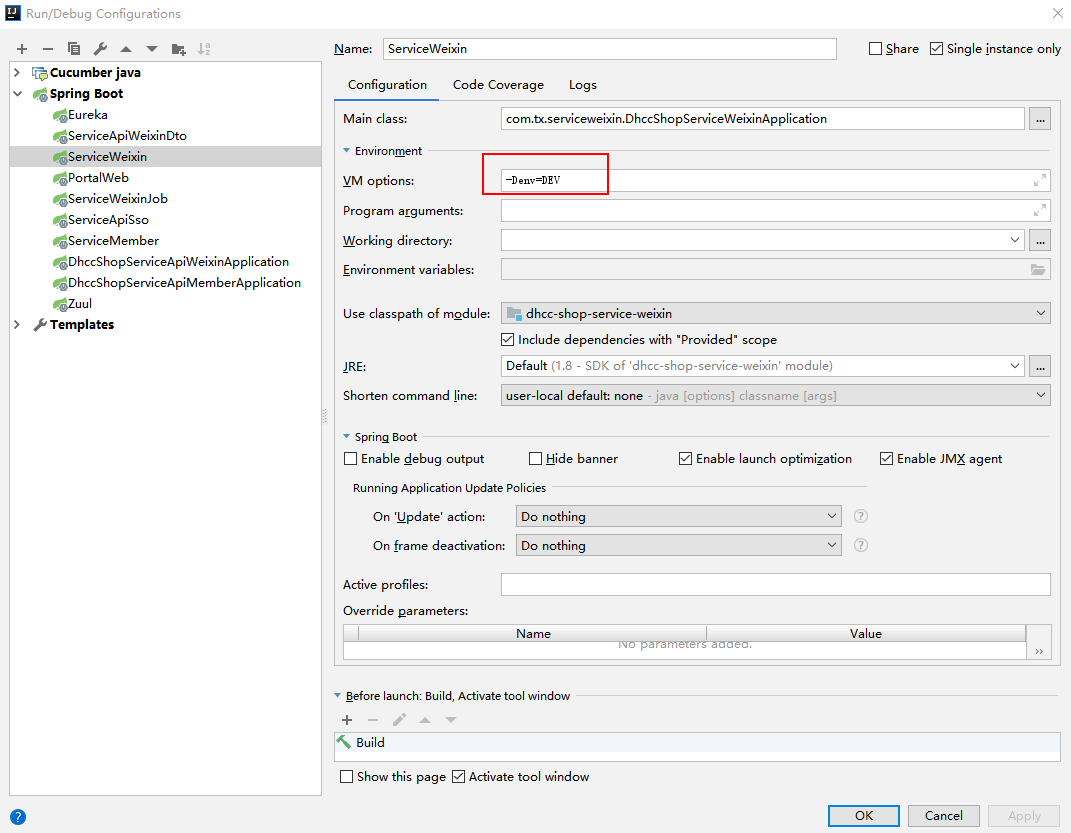Open edit templates with the wrench icon

[99, 48]
